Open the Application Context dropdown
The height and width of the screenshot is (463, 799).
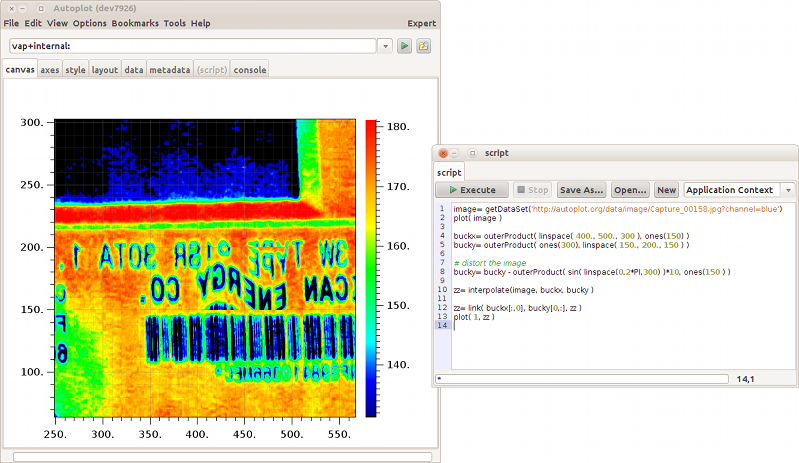(x=739, y=190)
